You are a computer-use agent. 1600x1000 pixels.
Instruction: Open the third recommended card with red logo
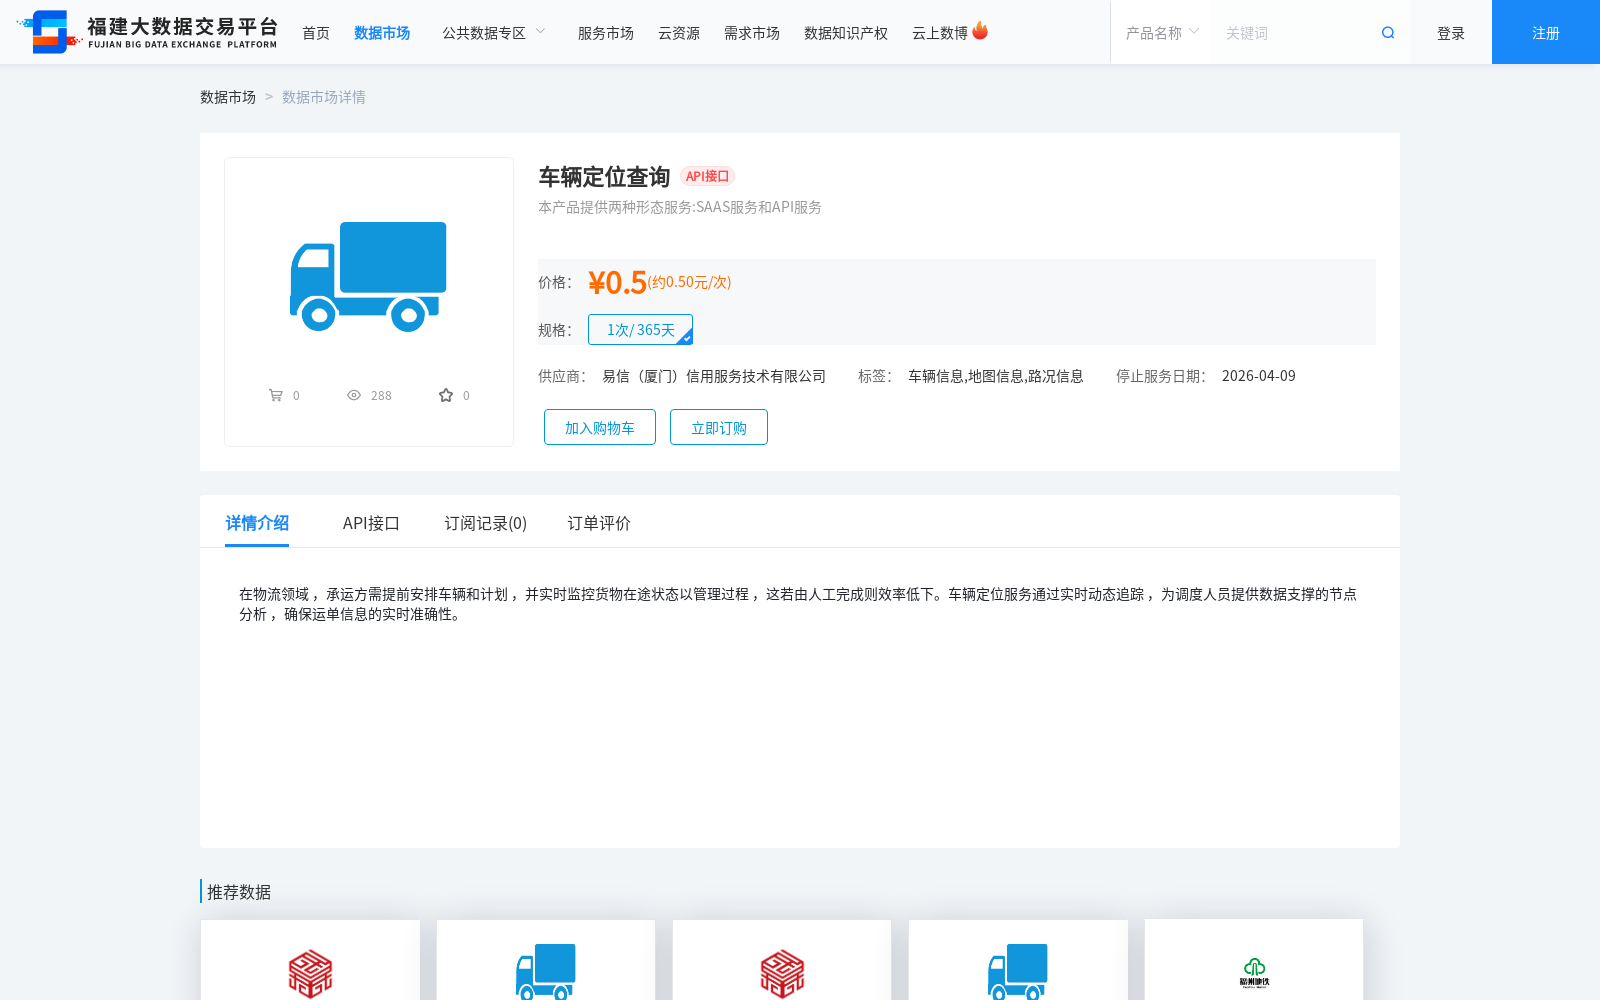coord(782,960)
